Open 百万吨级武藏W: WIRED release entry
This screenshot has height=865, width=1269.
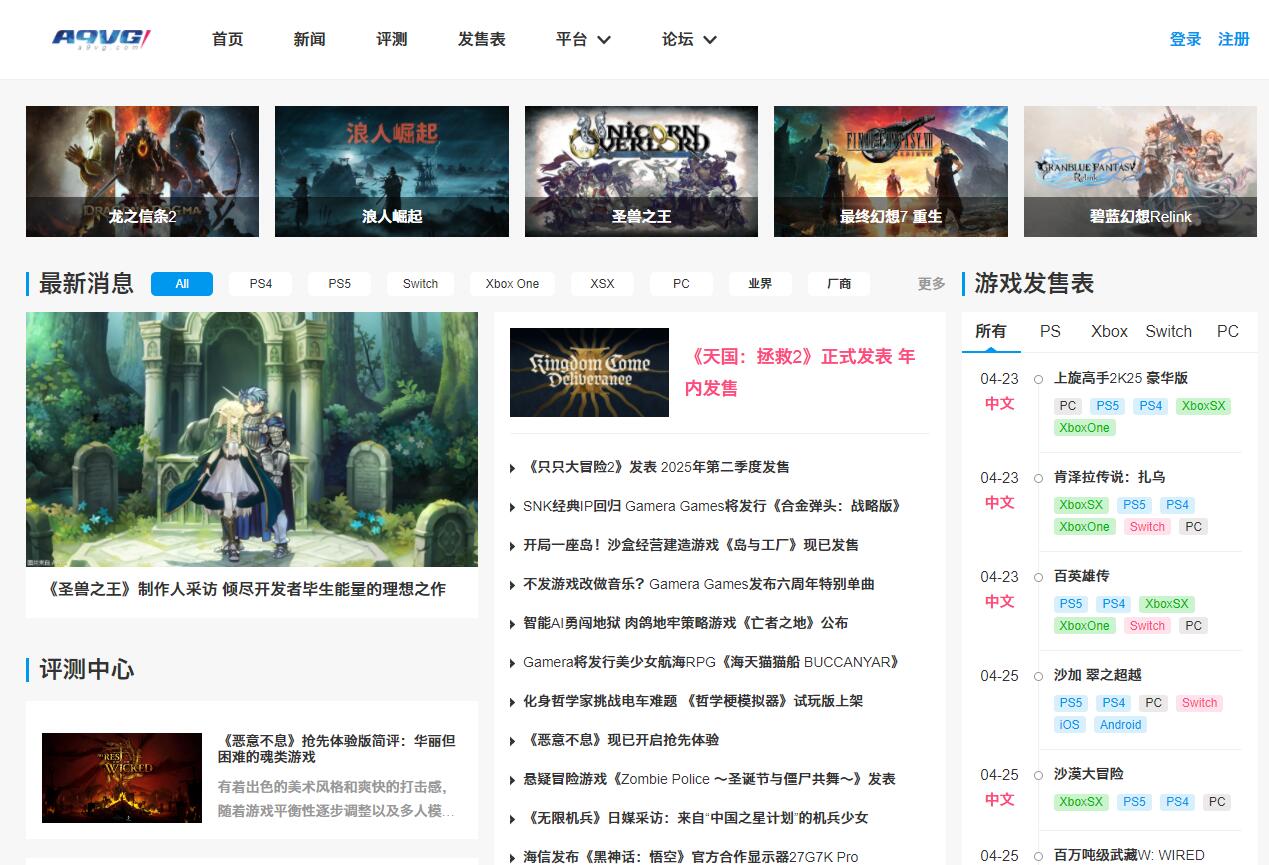pos(1129,856)
